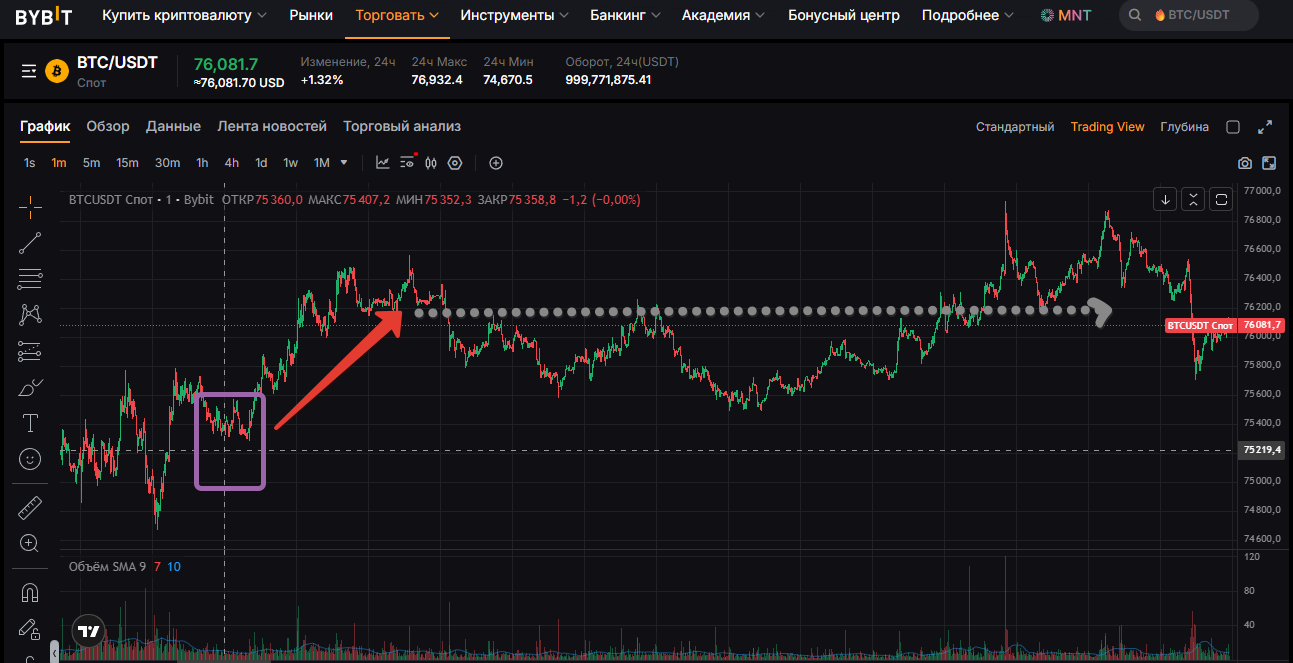Open the indicators chart icon
This screenshot has width=1293, height=663.
point(383,162)
